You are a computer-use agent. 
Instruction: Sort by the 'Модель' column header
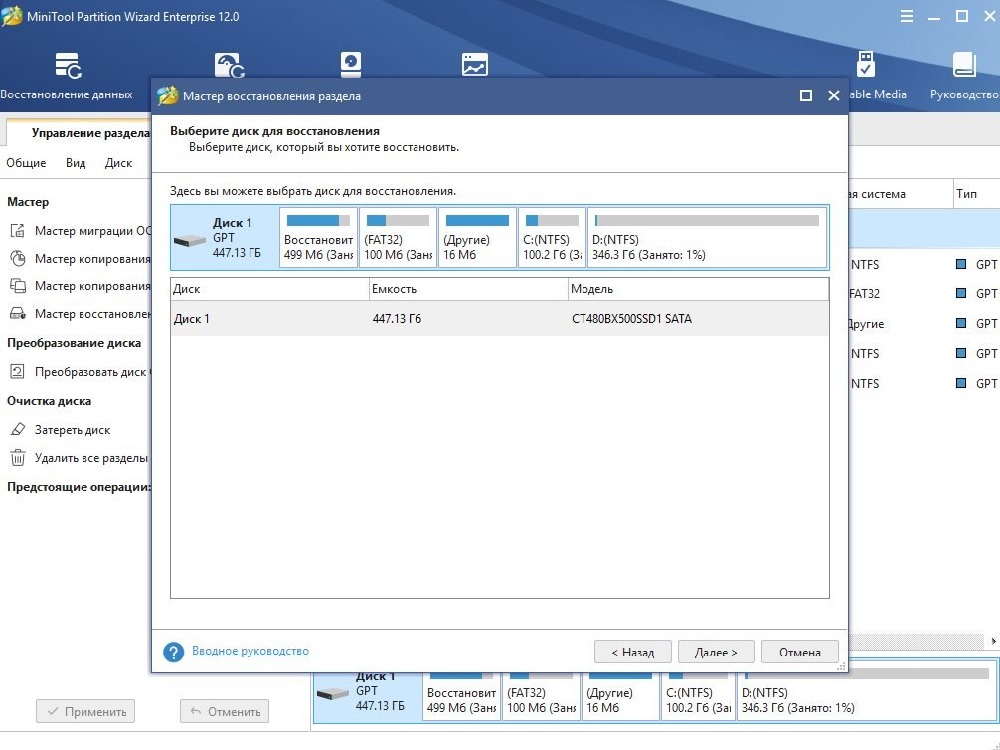pos(699,289)
